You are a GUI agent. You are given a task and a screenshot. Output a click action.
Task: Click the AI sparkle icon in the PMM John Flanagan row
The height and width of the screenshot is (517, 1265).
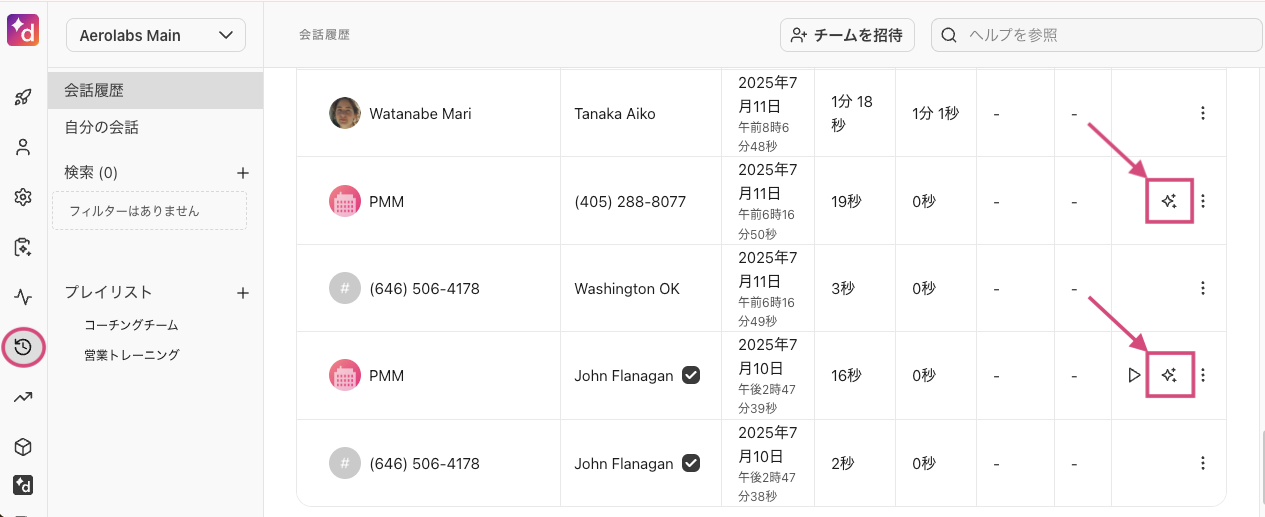click(x=1168, y=375)
